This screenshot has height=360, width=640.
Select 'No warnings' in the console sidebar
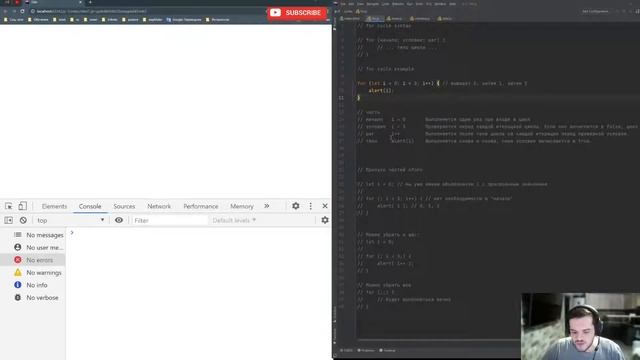[33, 273]
